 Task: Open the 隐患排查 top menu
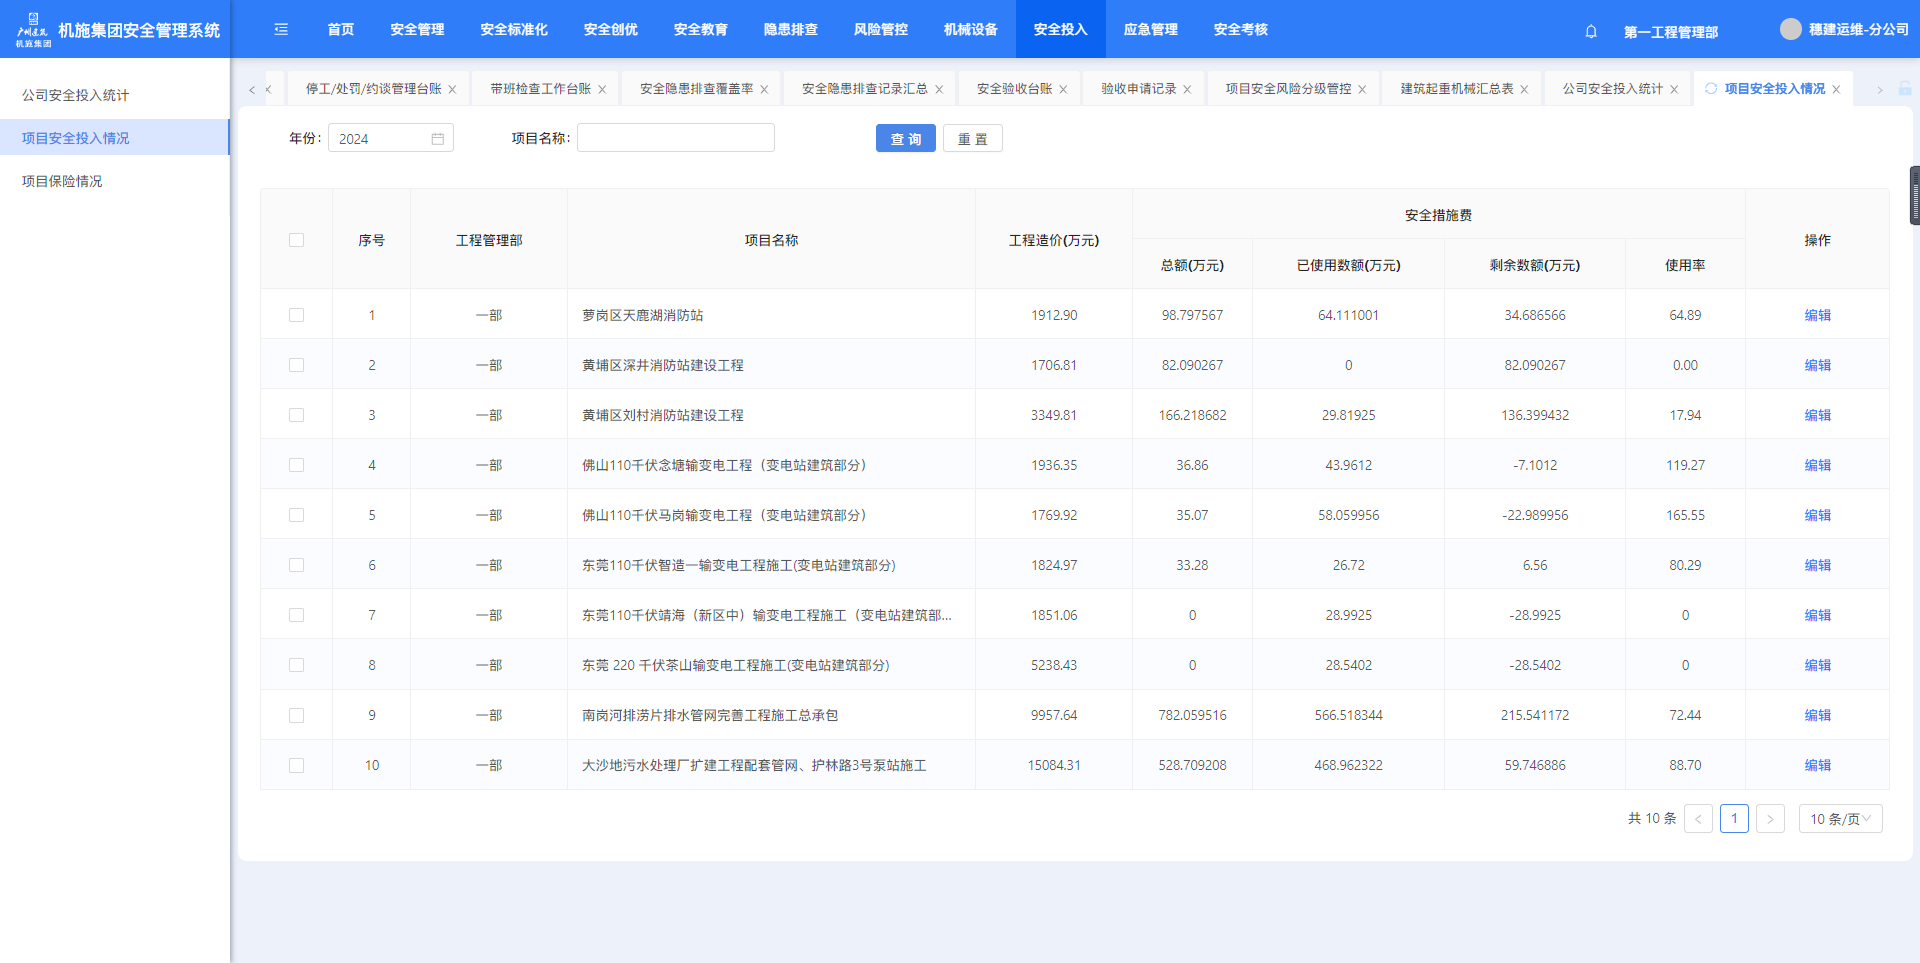click(790, 30)
